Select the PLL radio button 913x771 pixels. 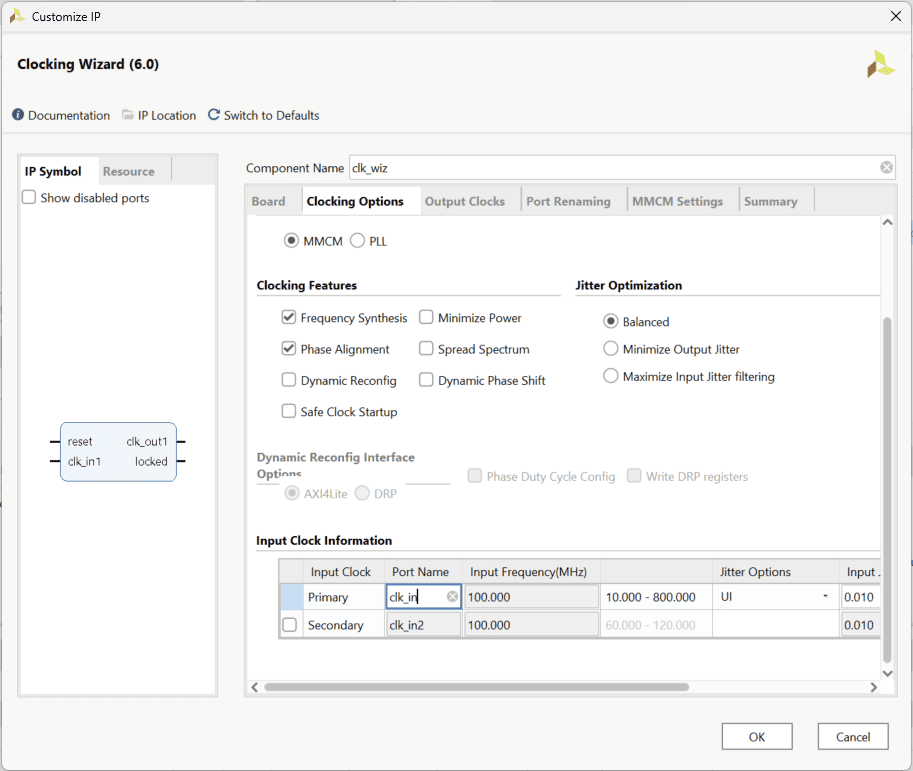[x=357, y=241]
